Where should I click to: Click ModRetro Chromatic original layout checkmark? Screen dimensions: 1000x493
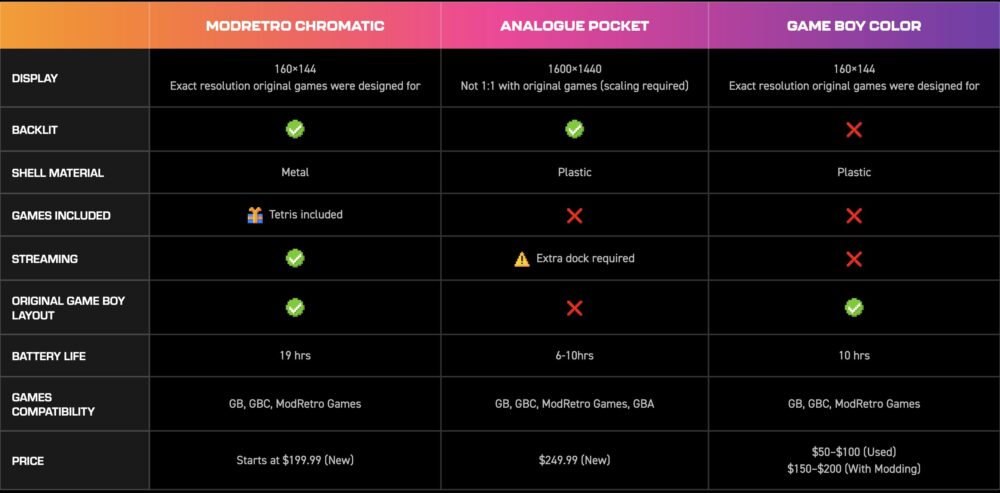tap(295, 308)
